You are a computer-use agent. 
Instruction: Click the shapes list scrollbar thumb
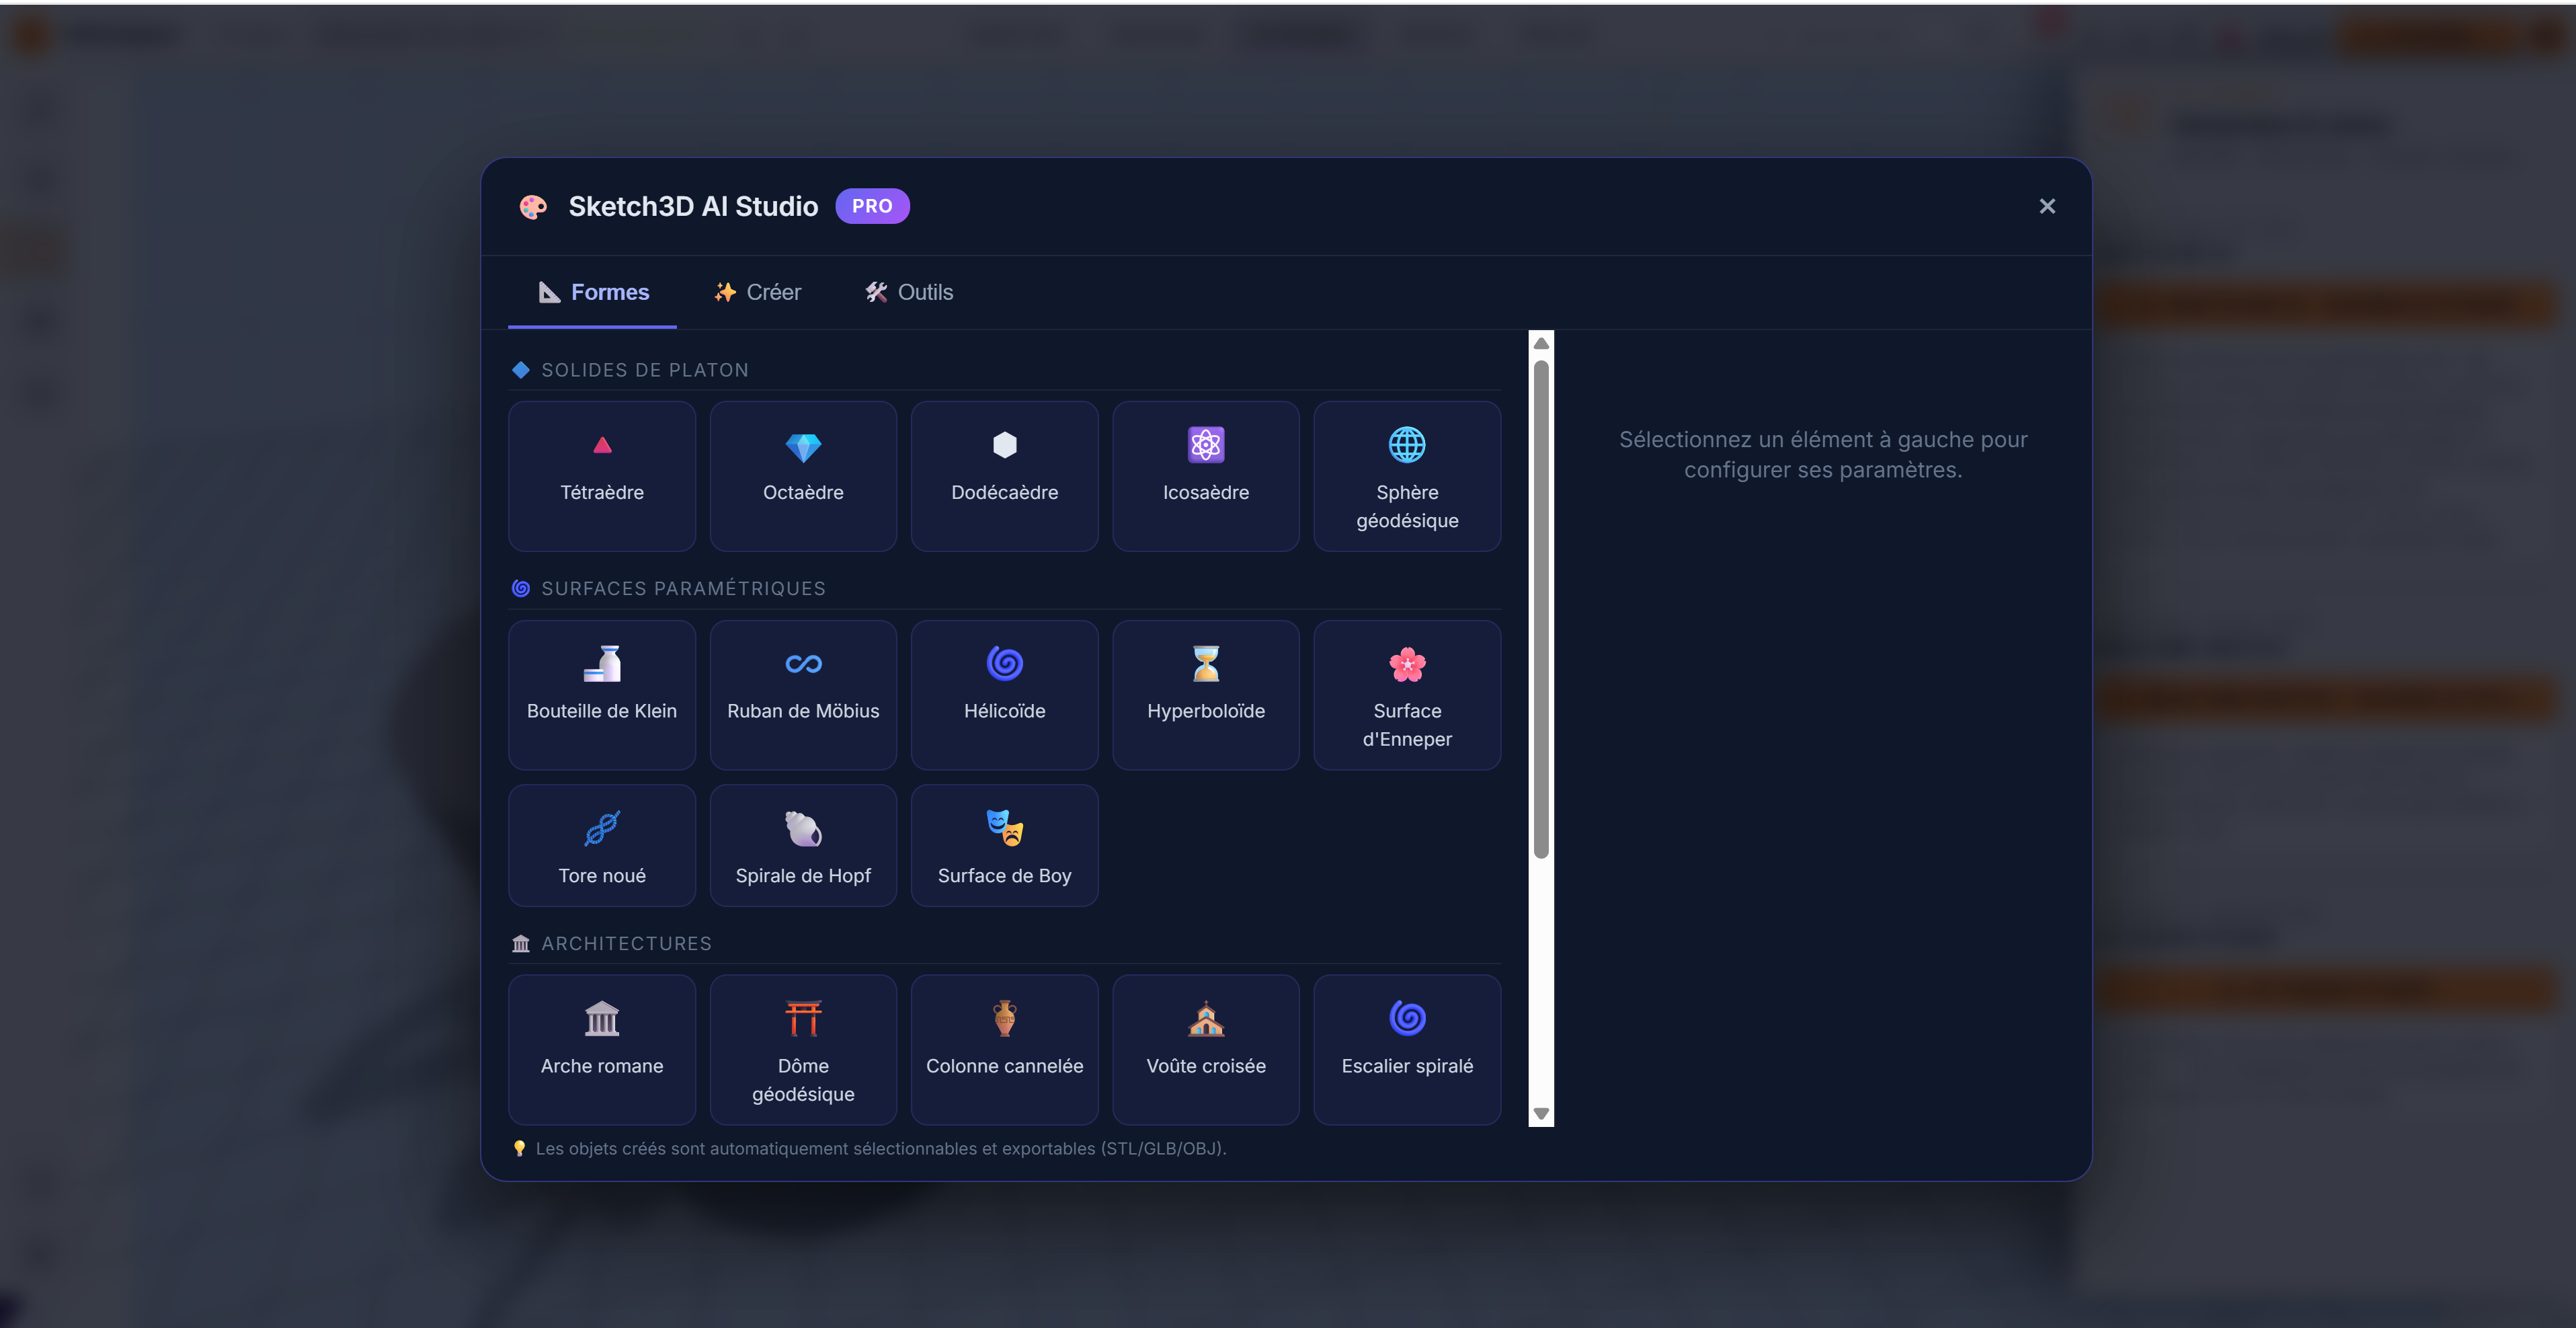tap(1541, 609)
